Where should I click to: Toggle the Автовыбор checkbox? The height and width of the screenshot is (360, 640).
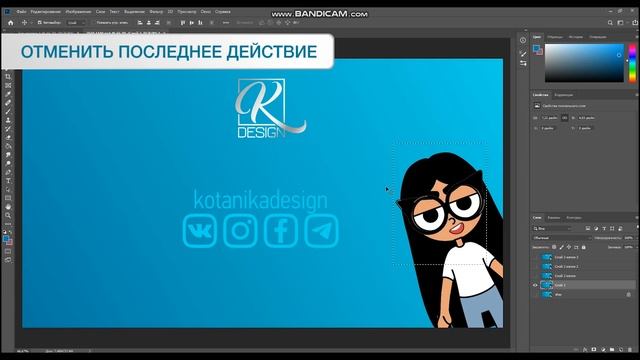(40, 23)
